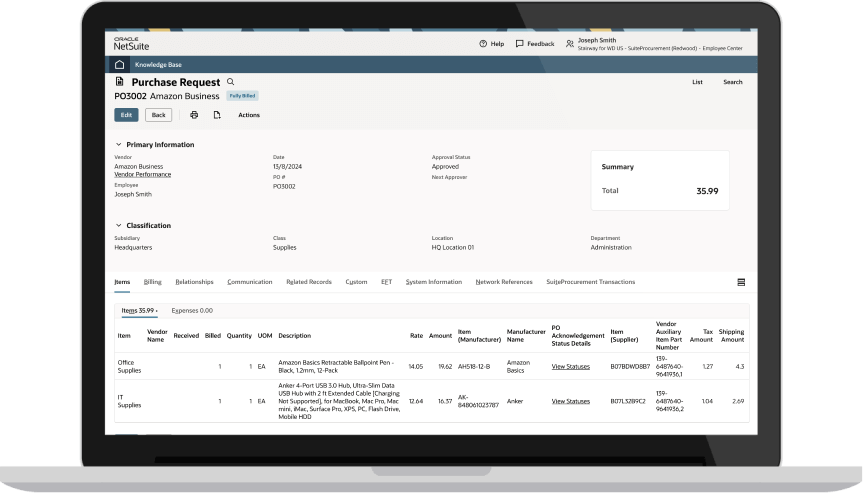Open the Vendor Performance link
The width and height of the screenshot is (863, 493).
pos(142,174)
